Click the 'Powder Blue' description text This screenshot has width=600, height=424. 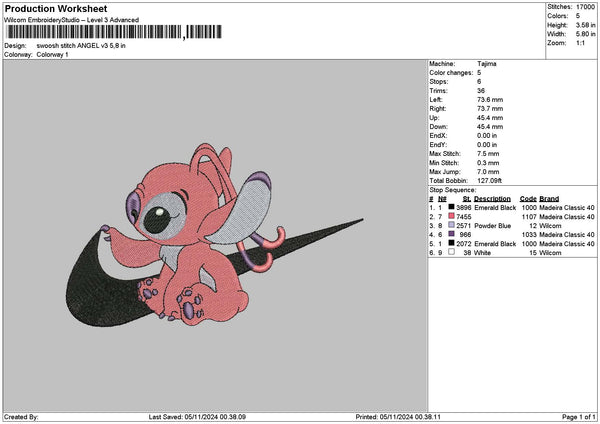tap(492, 226)
